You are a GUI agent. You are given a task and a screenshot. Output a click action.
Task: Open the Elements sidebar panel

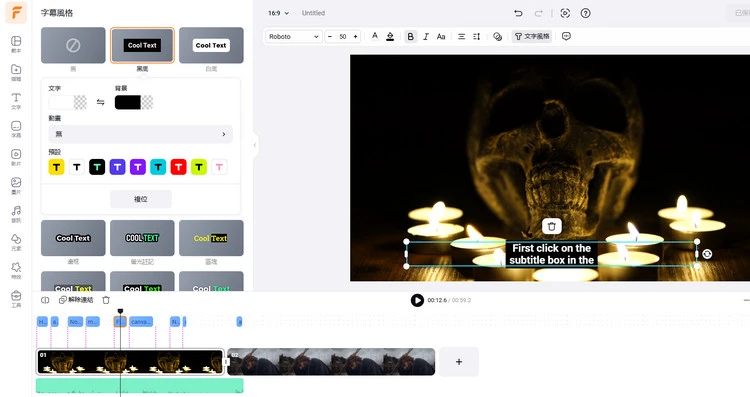pyautogui.click(x=16, y=242)
